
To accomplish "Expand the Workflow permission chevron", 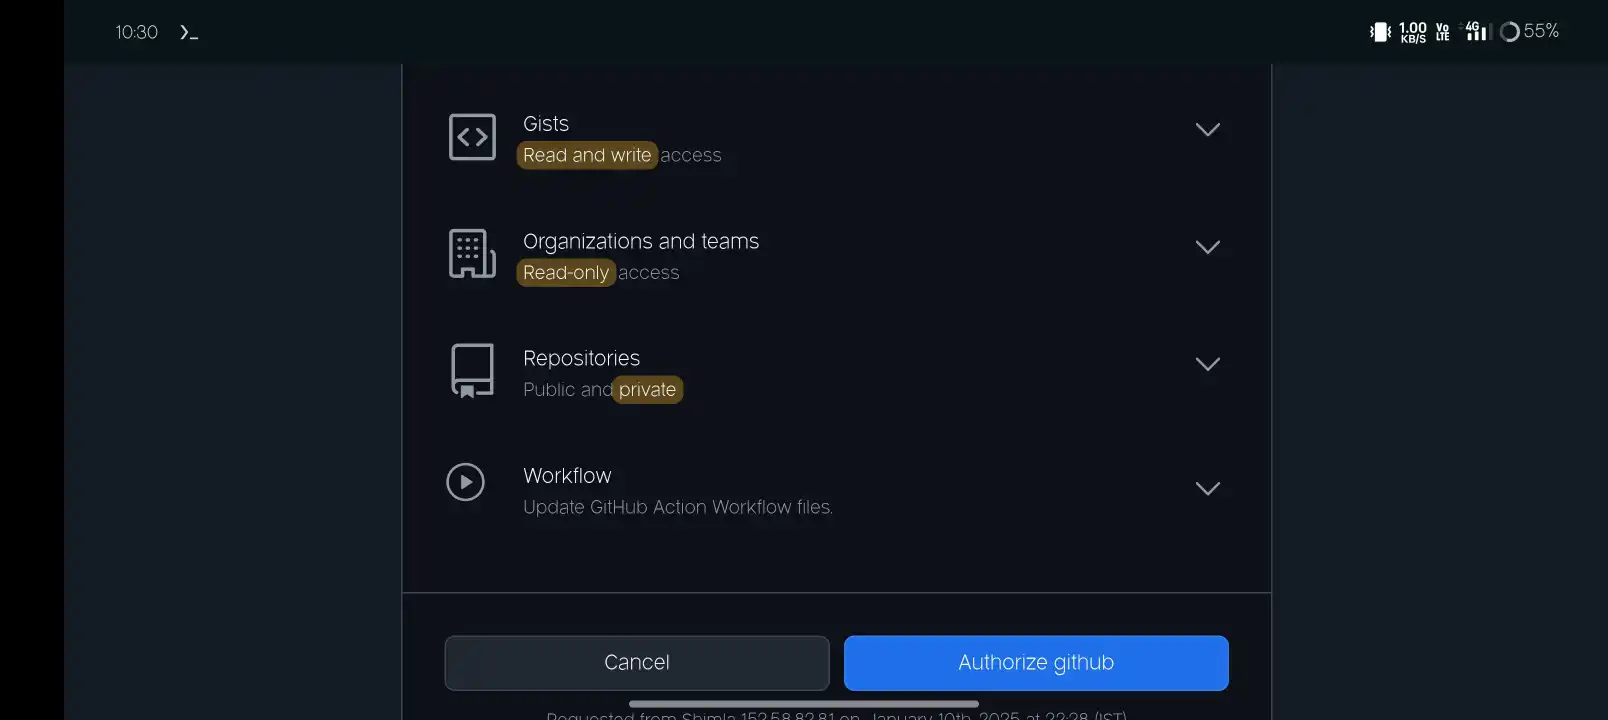I will 1208,488.
